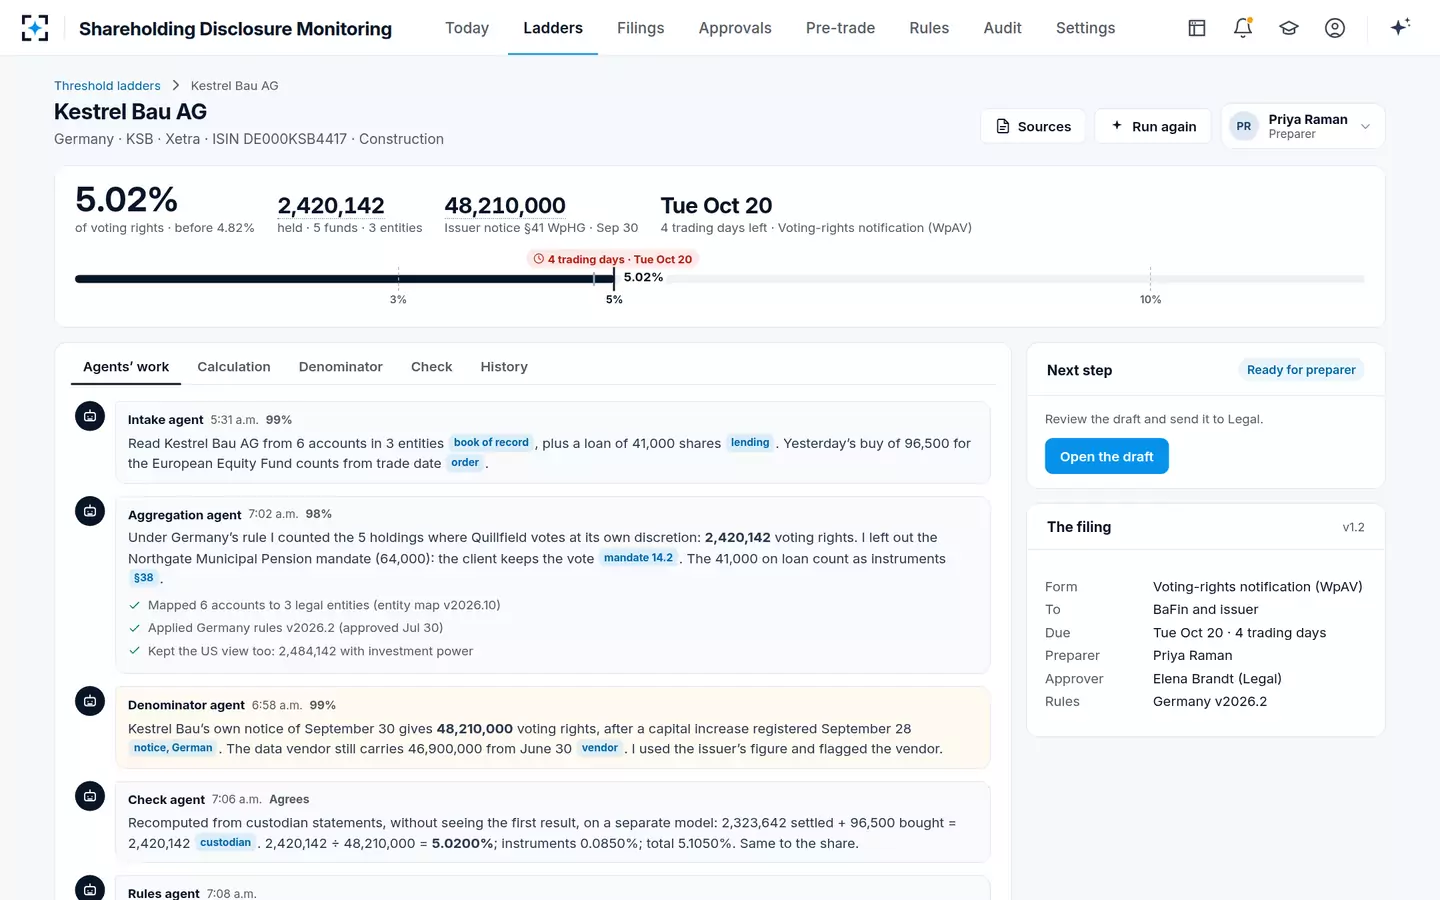The width and height of the screenshot is (1440, 900).
Task: Open the Audit nav item
Action: coord(1002,28)
